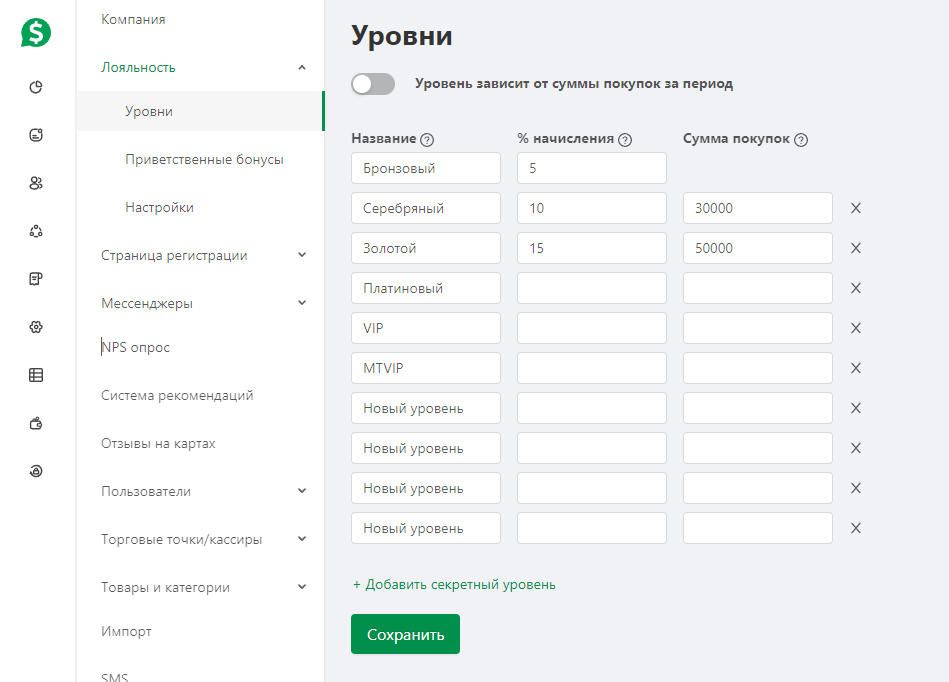Click help icon next to % начисления
The width and height of the screenshot is (949, 682).
point(625,140)
